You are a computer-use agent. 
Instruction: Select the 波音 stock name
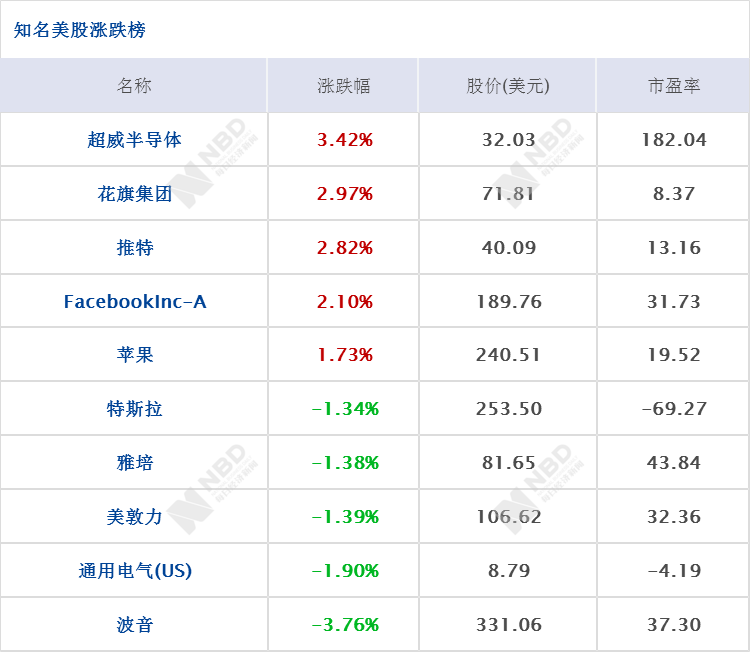(x=134, y=625)
